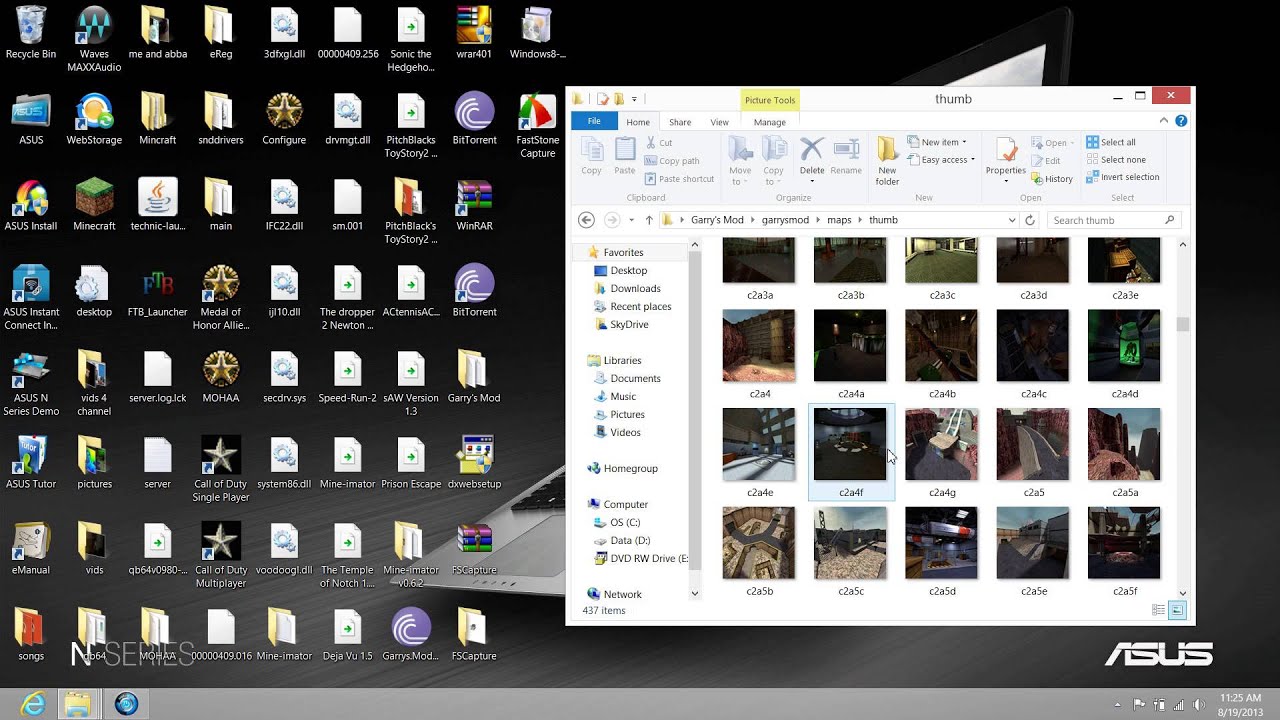Go up one folder level with Up arrow
Viewport: 1280px width, 720px height.
click(x=649, y=220)
